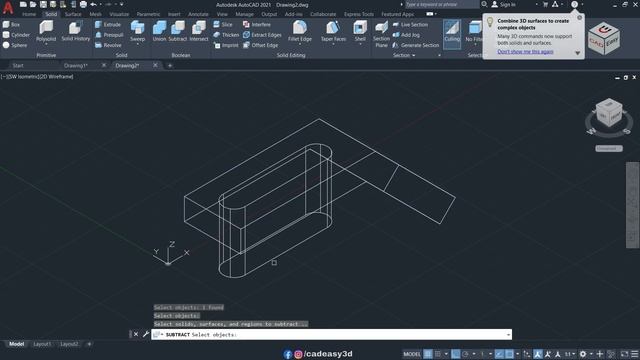640x360 pixels.
Task: Click the Plot (print) icon in quick access toolbar
Action: click(x=83, y=4)
